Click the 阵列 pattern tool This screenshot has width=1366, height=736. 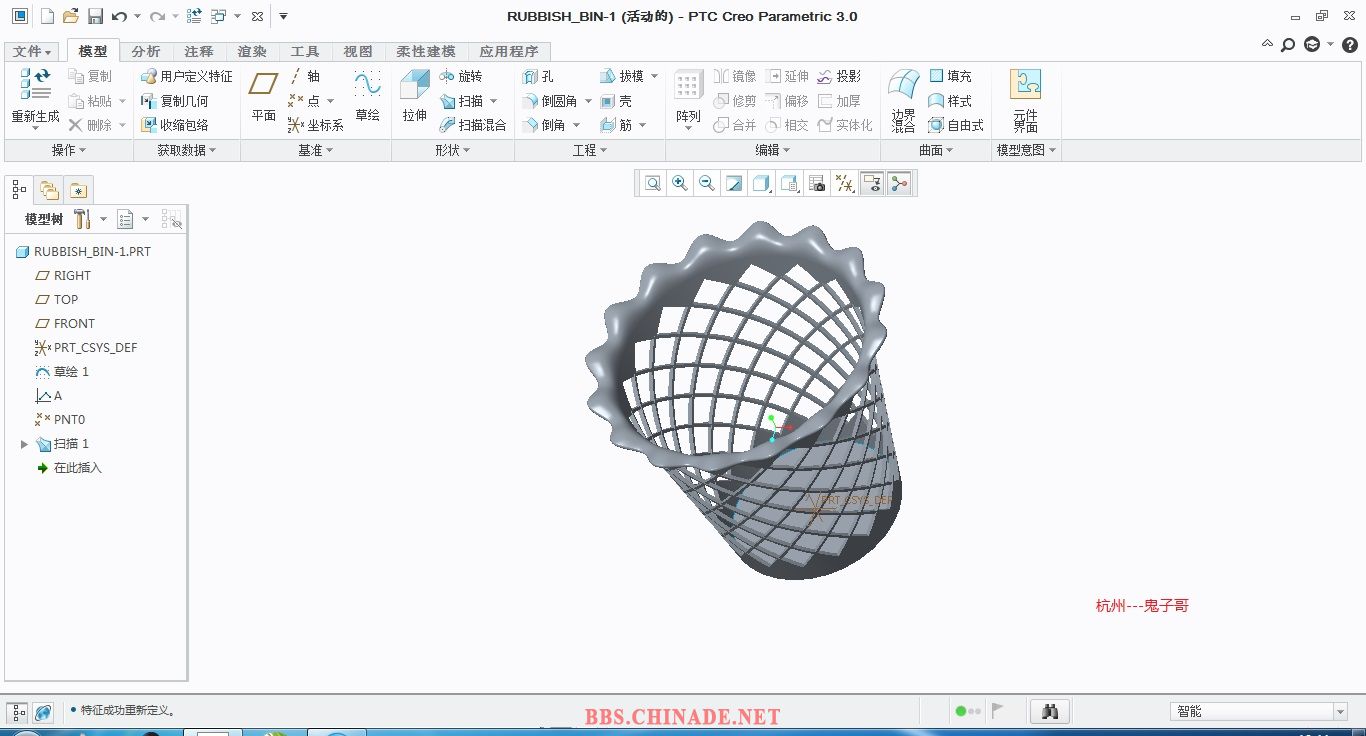point(688,97)
